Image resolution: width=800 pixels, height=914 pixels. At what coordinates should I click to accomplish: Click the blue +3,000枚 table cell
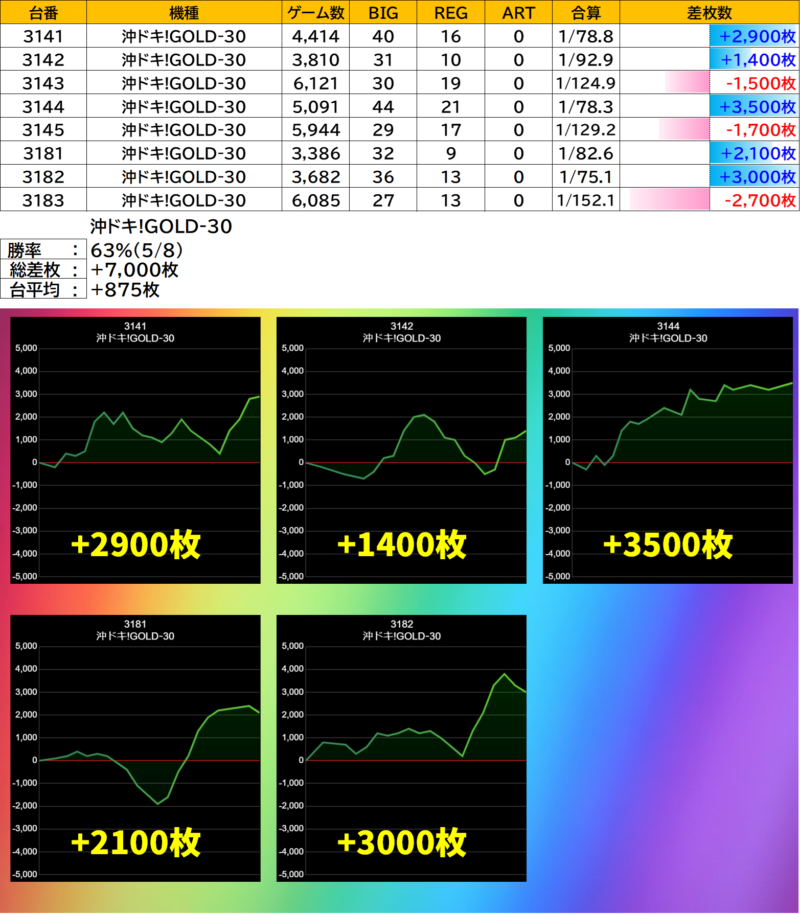[x=709, y=176]
